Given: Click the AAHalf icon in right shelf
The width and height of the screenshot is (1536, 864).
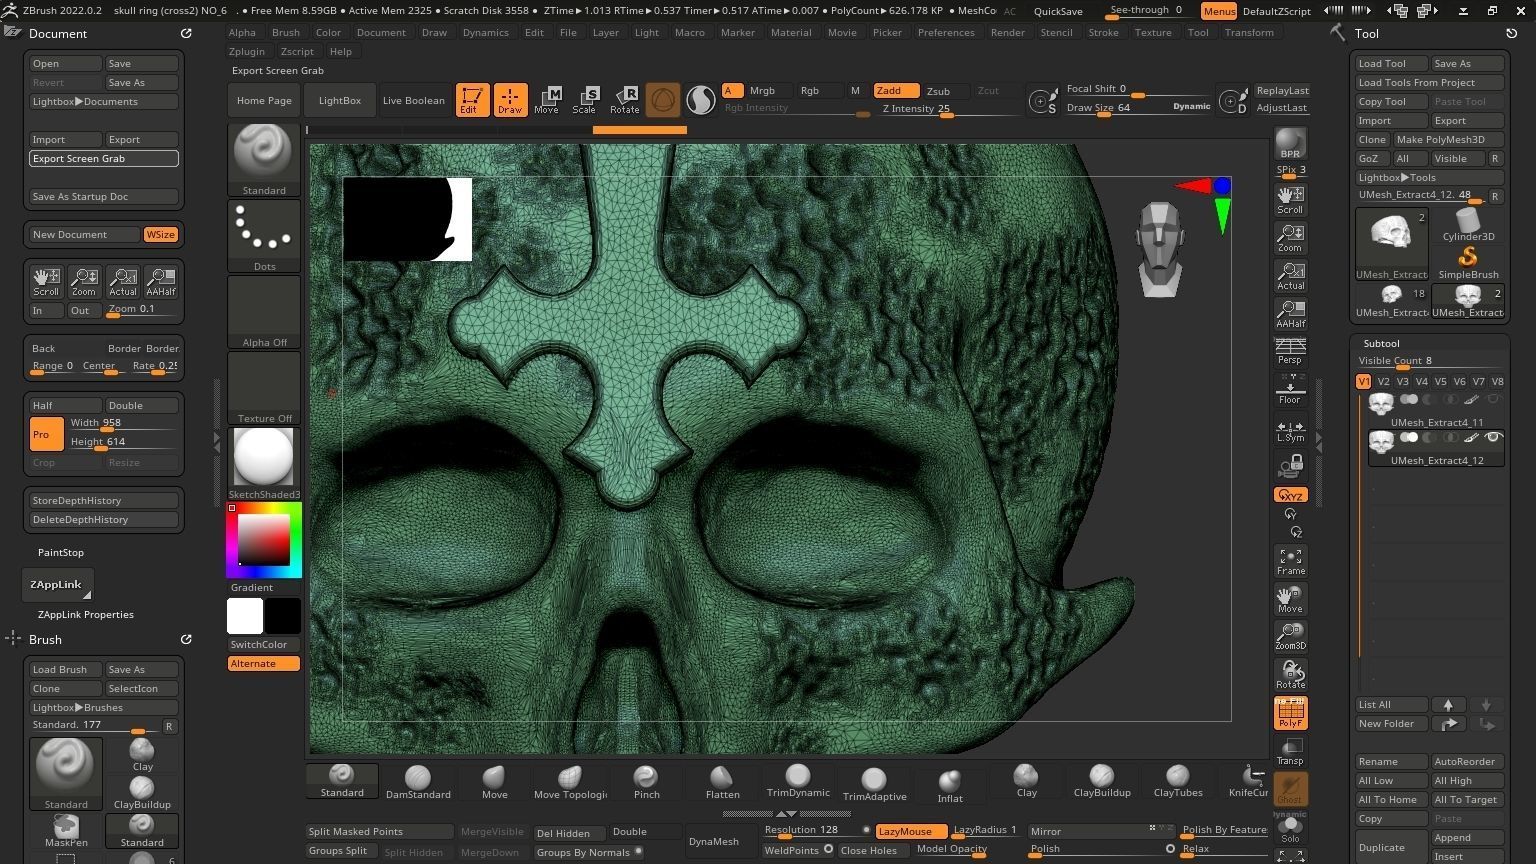Looking at the screenshot, I should tap(1290, 314).
